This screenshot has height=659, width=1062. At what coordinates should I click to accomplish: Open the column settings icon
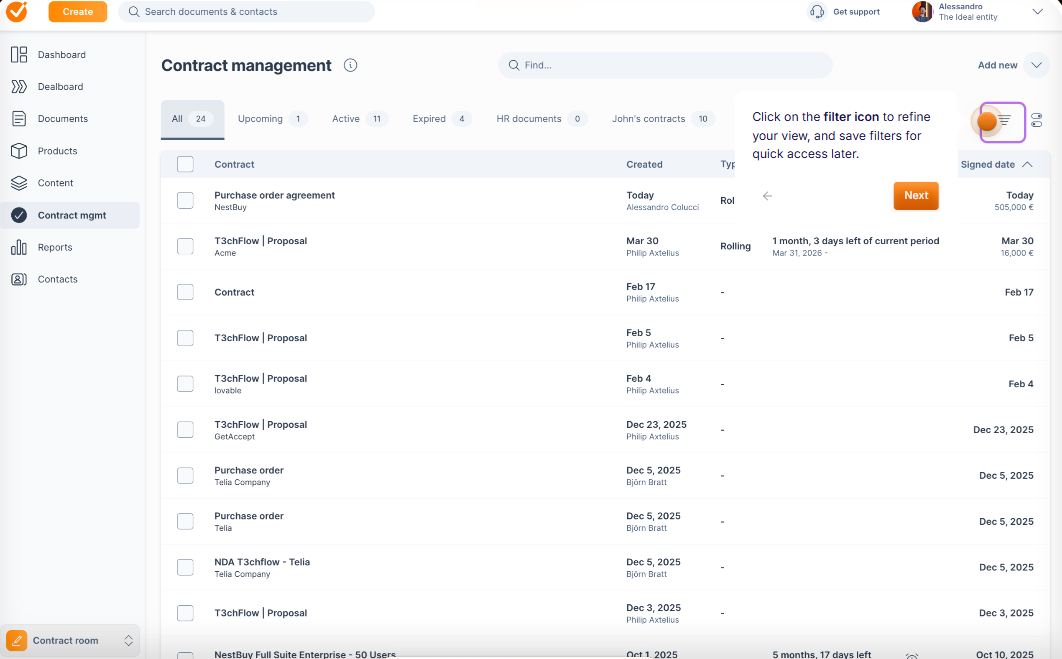pos(1036,121)
